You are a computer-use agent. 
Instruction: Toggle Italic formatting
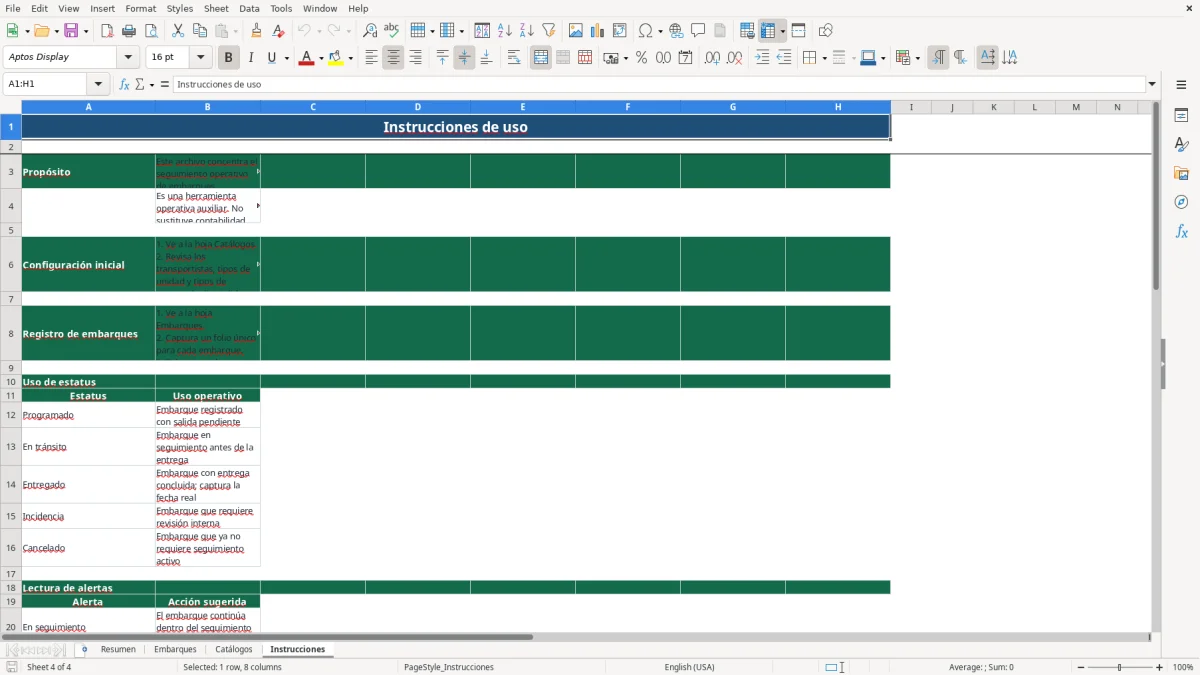pos(251,58)
